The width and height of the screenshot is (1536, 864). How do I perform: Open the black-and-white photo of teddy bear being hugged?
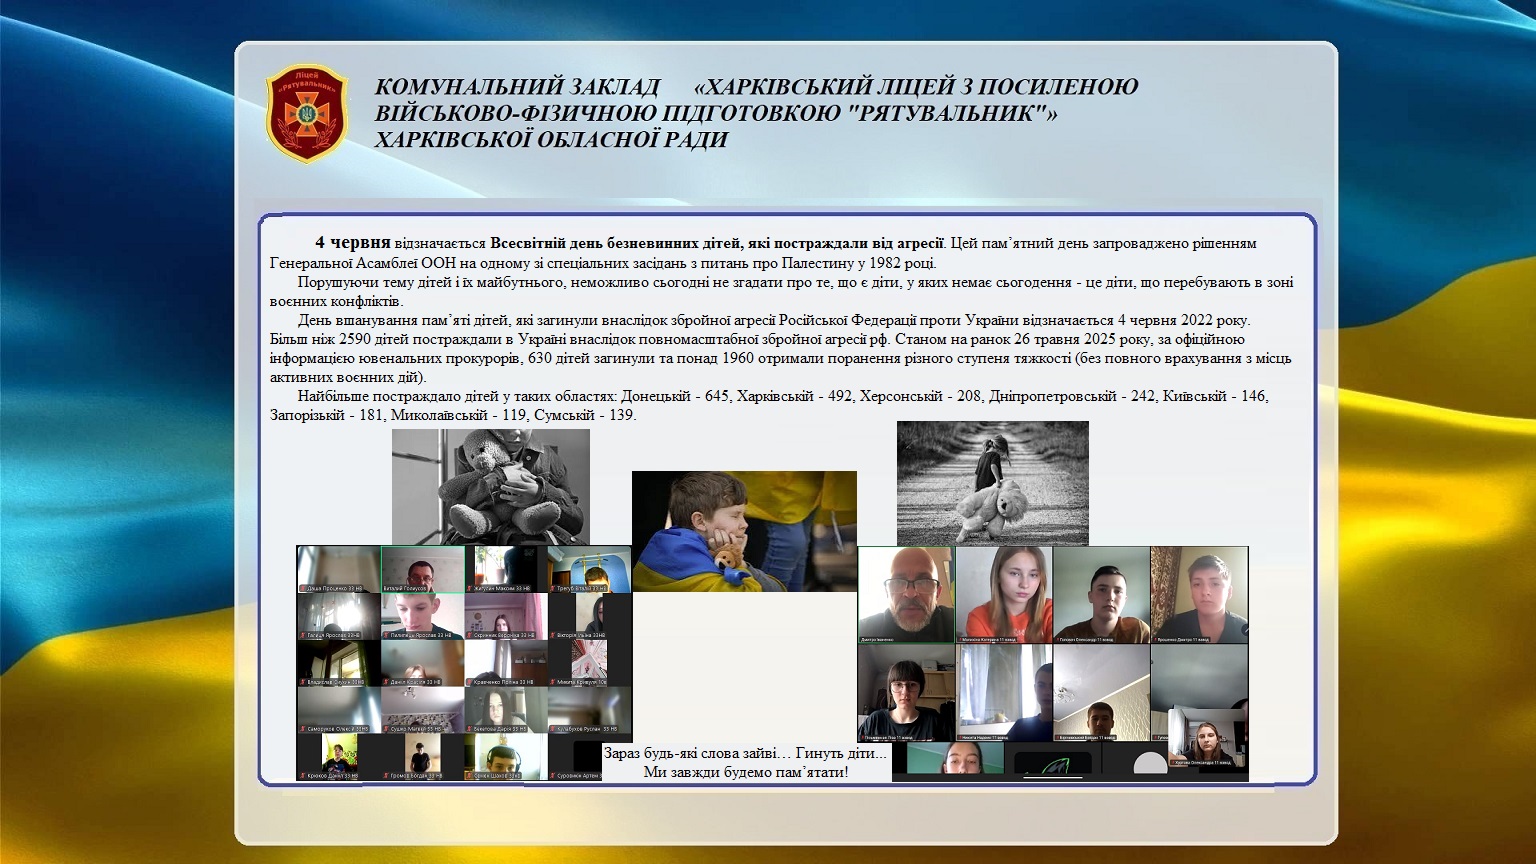click(x=490, y=487)
